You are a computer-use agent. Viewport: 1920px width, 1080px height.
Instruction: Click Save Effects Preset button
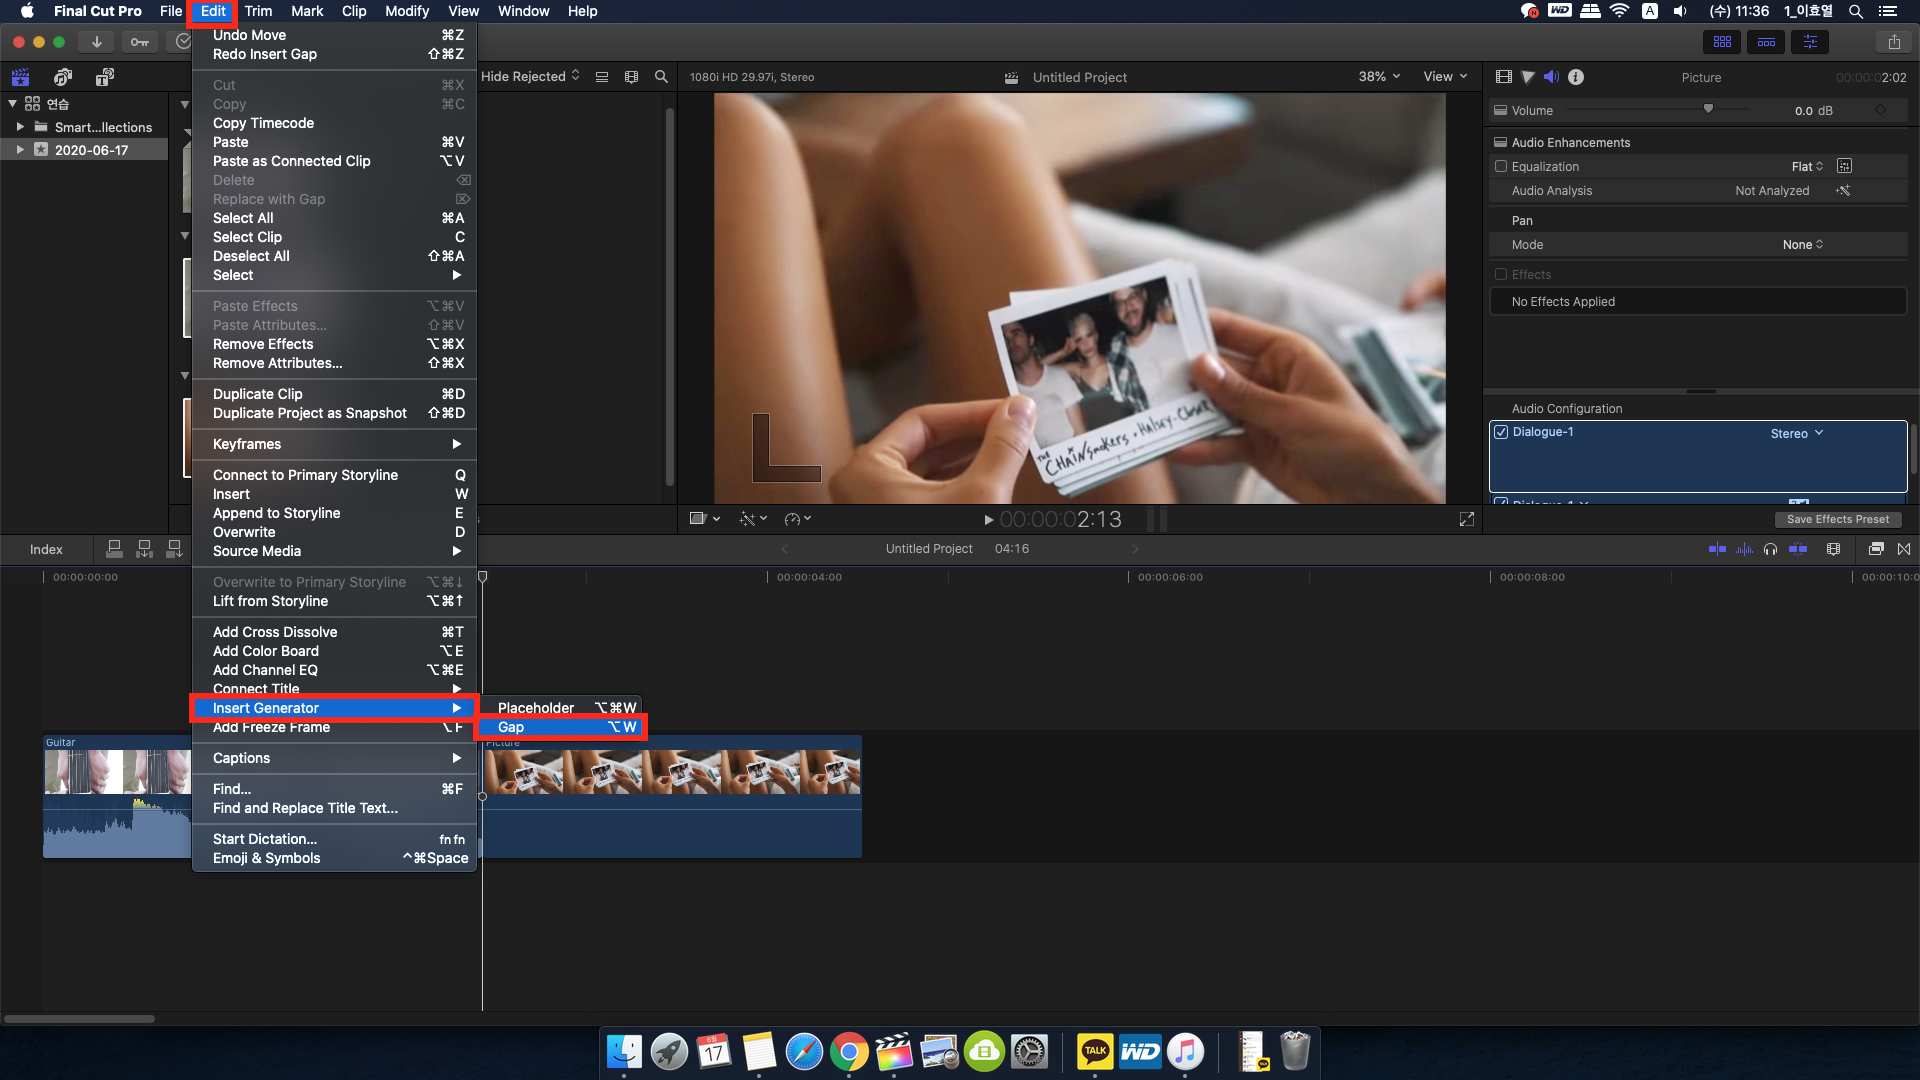click(1838, 519)
